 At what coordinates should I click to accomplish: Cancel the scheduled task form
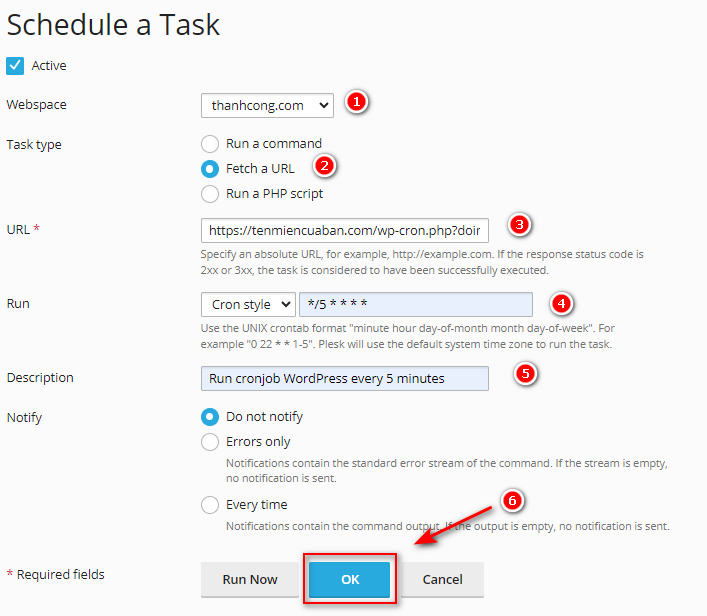(442, 579)
